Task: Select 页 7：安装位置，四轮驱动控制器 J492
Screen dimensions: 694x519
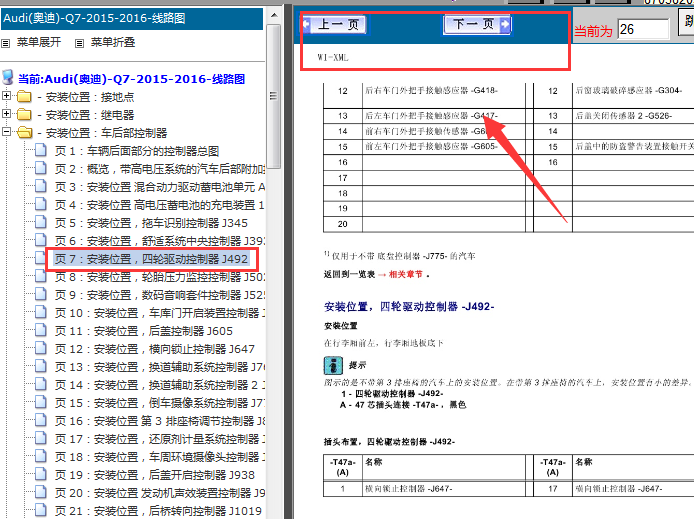Action: [x=151, y=259]
